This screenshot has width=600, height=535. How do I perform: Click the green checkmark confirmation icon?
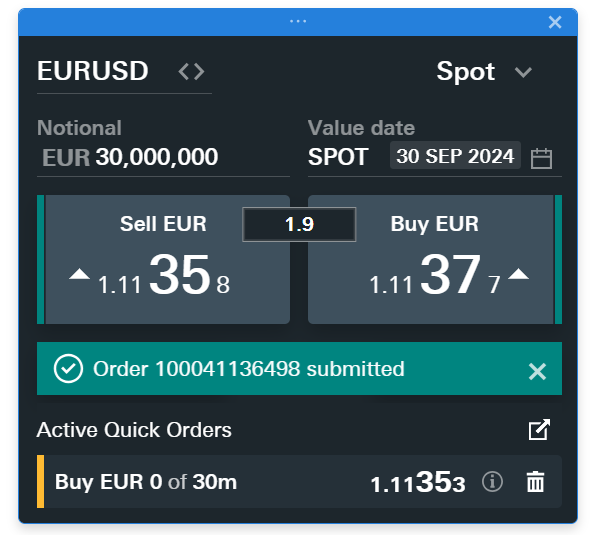(x=68, y=369)
